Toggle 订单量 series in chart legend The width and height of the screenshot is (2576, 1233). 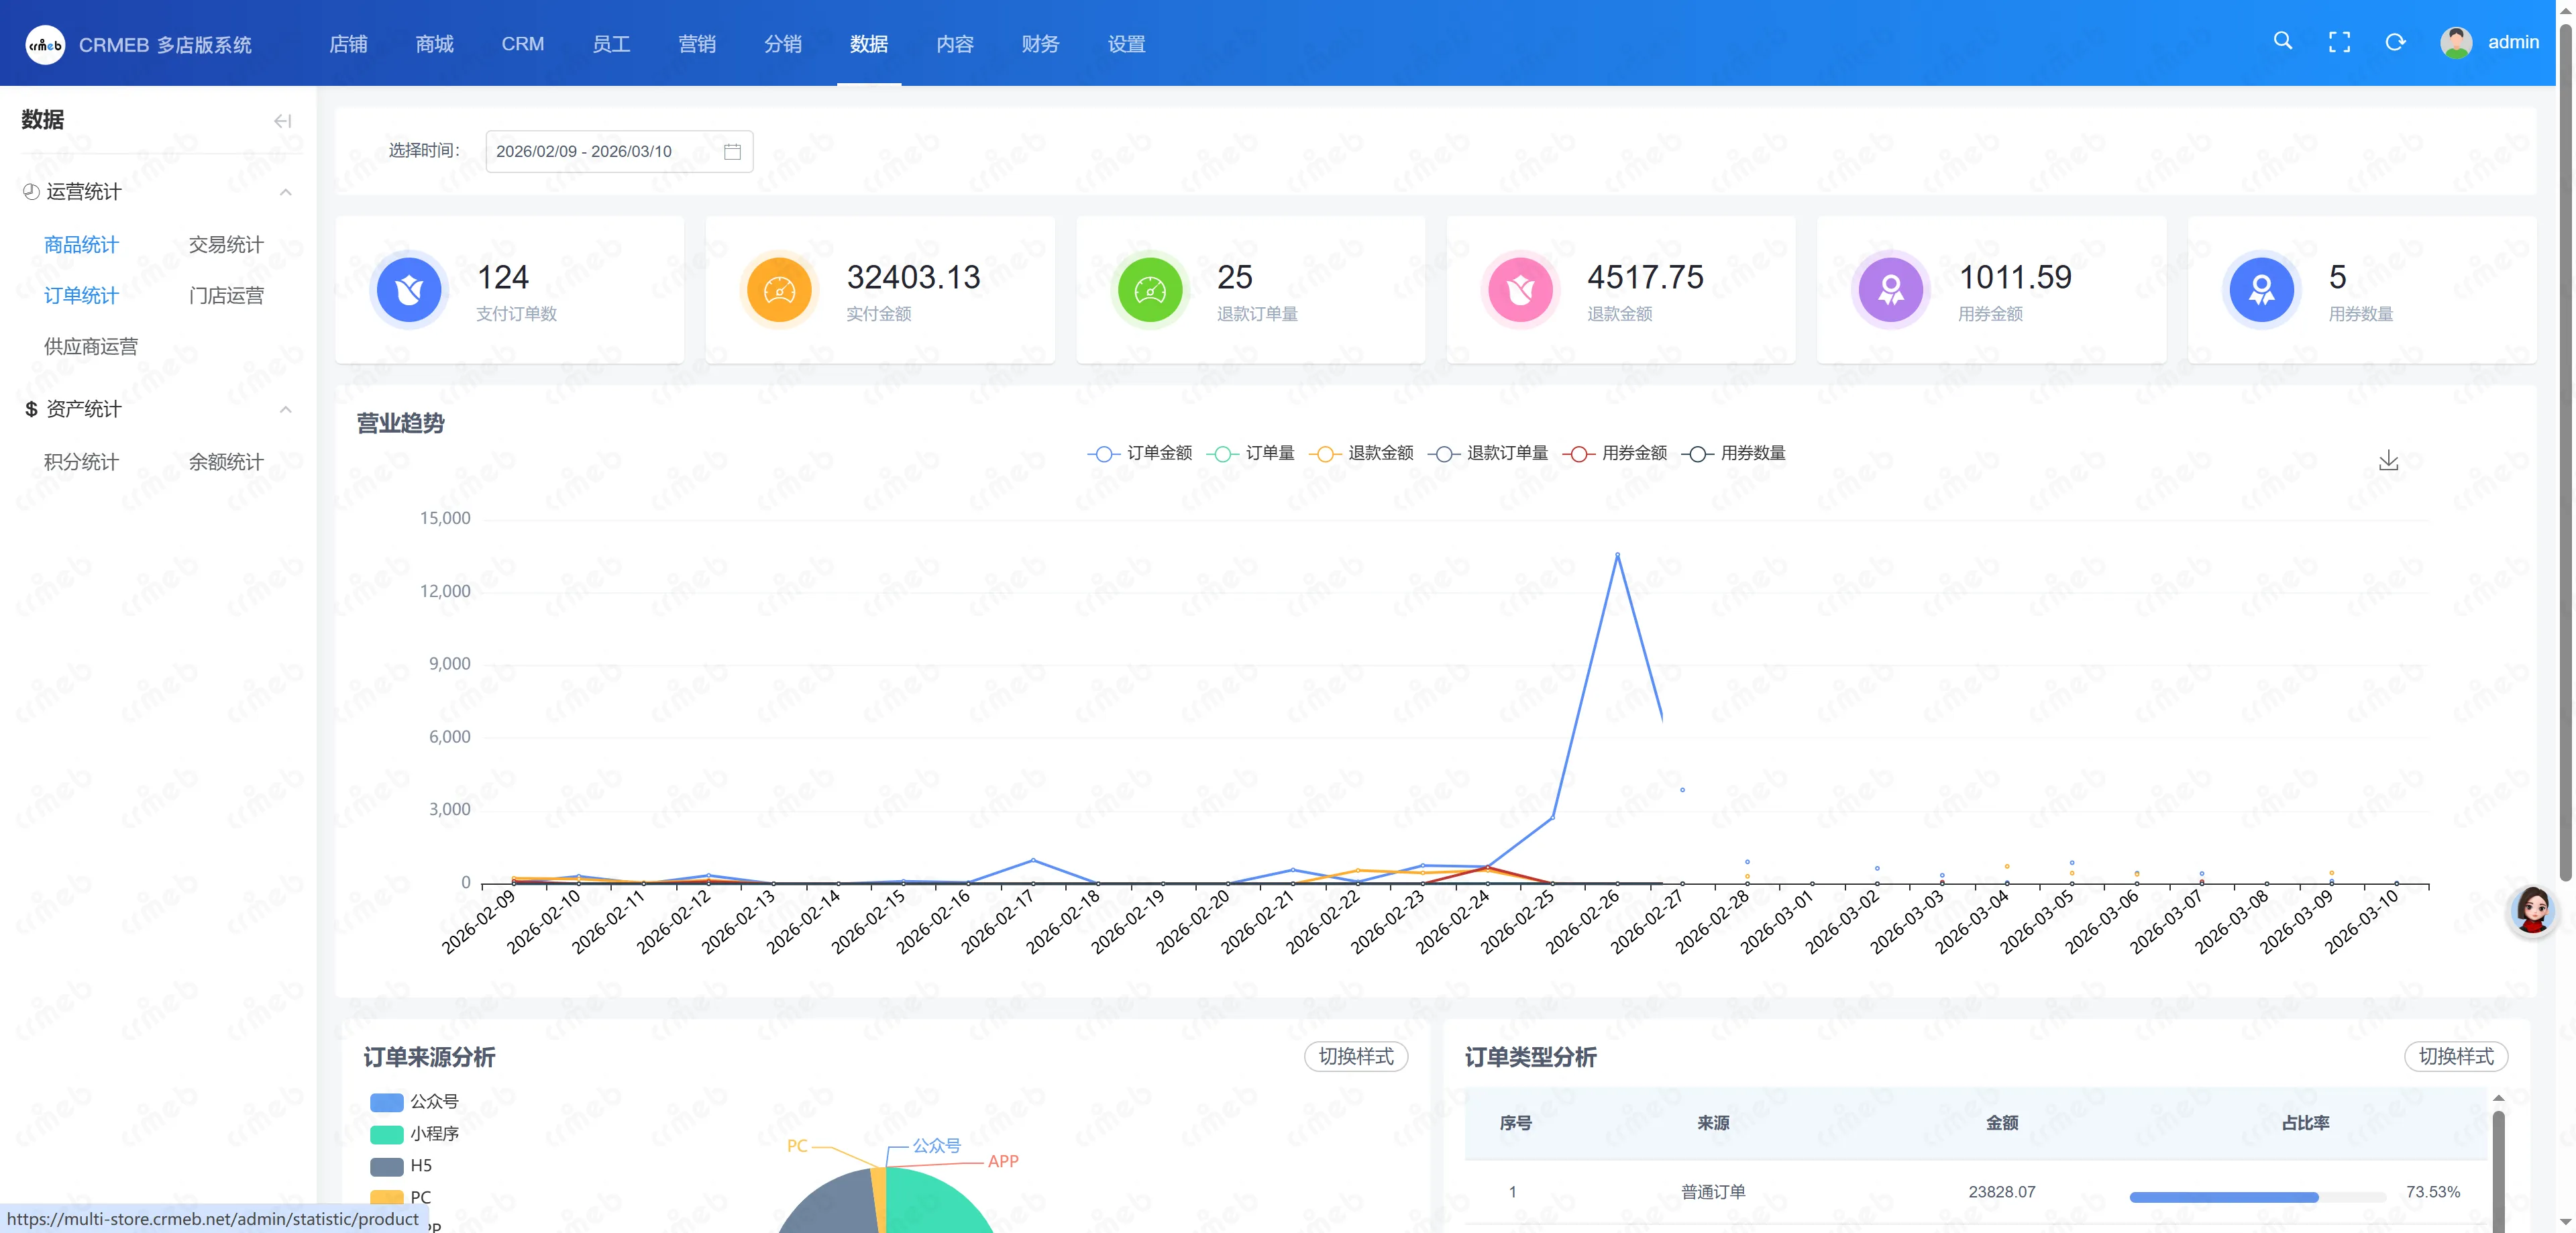[1250, 453]
